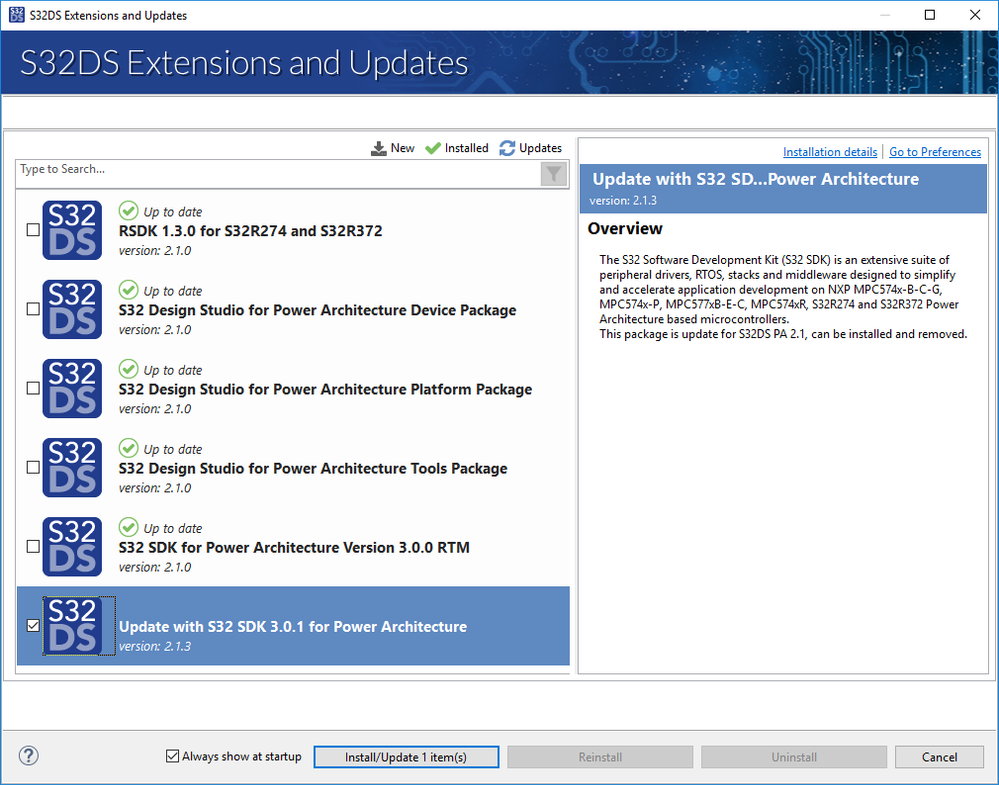Screen dimensions: 999x785
Task: Click the Installed green checkmark filter
Action: pyautogui.click(x=433, y=148)
